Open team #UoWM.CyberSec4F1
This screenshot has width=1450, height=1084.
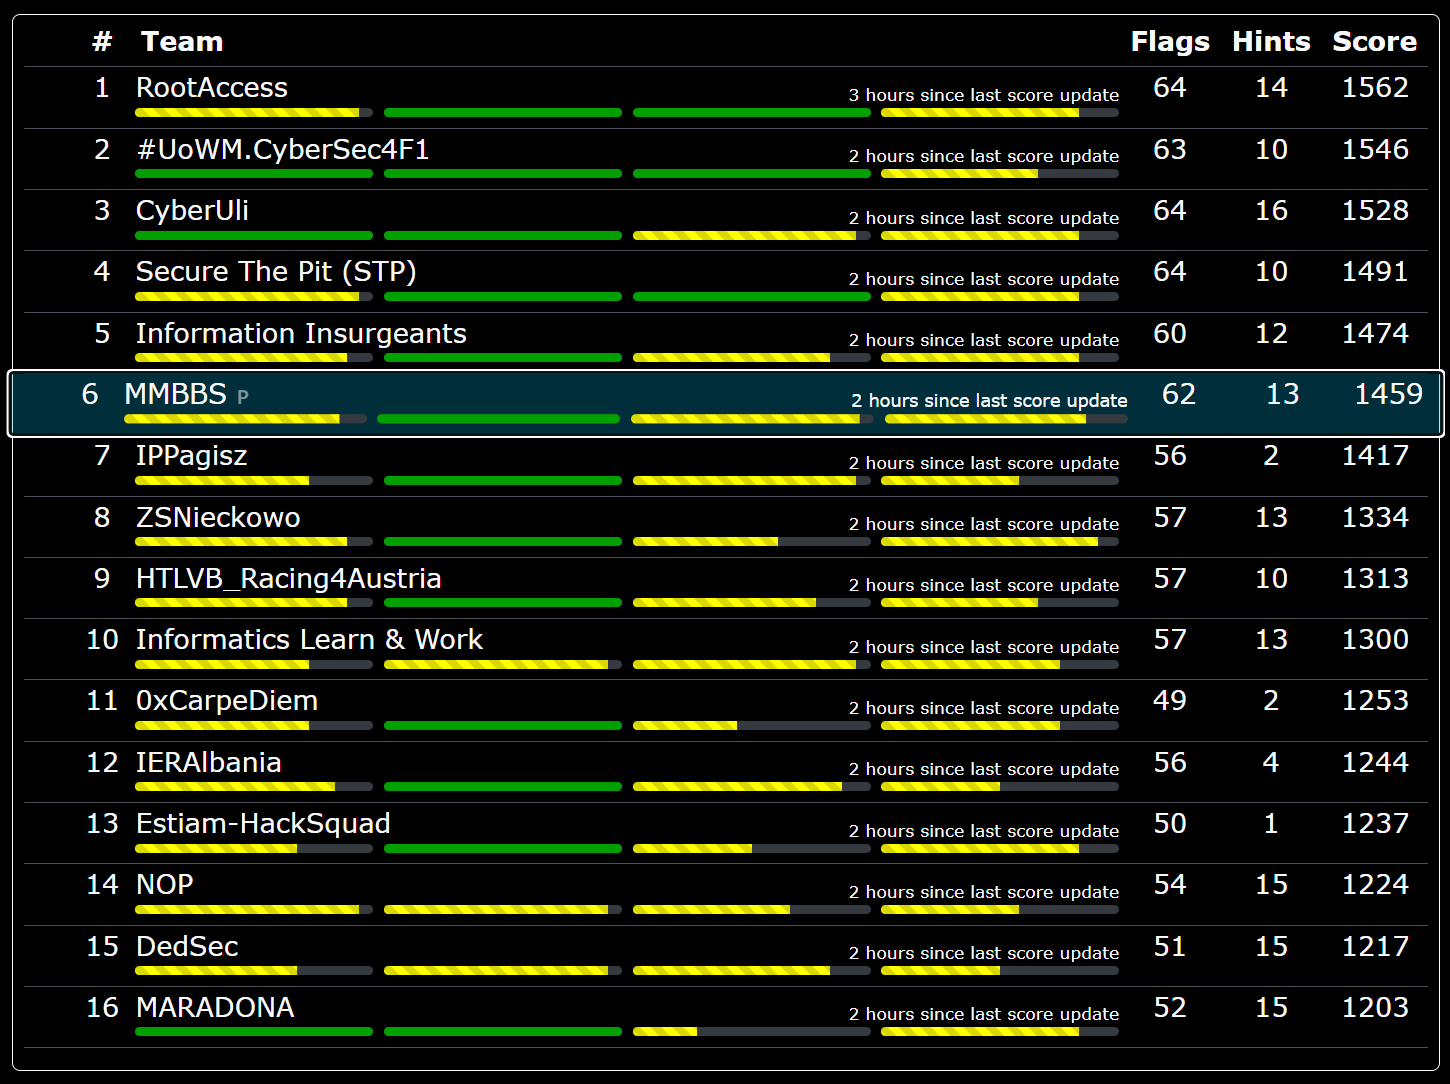(x=282, y=150)
